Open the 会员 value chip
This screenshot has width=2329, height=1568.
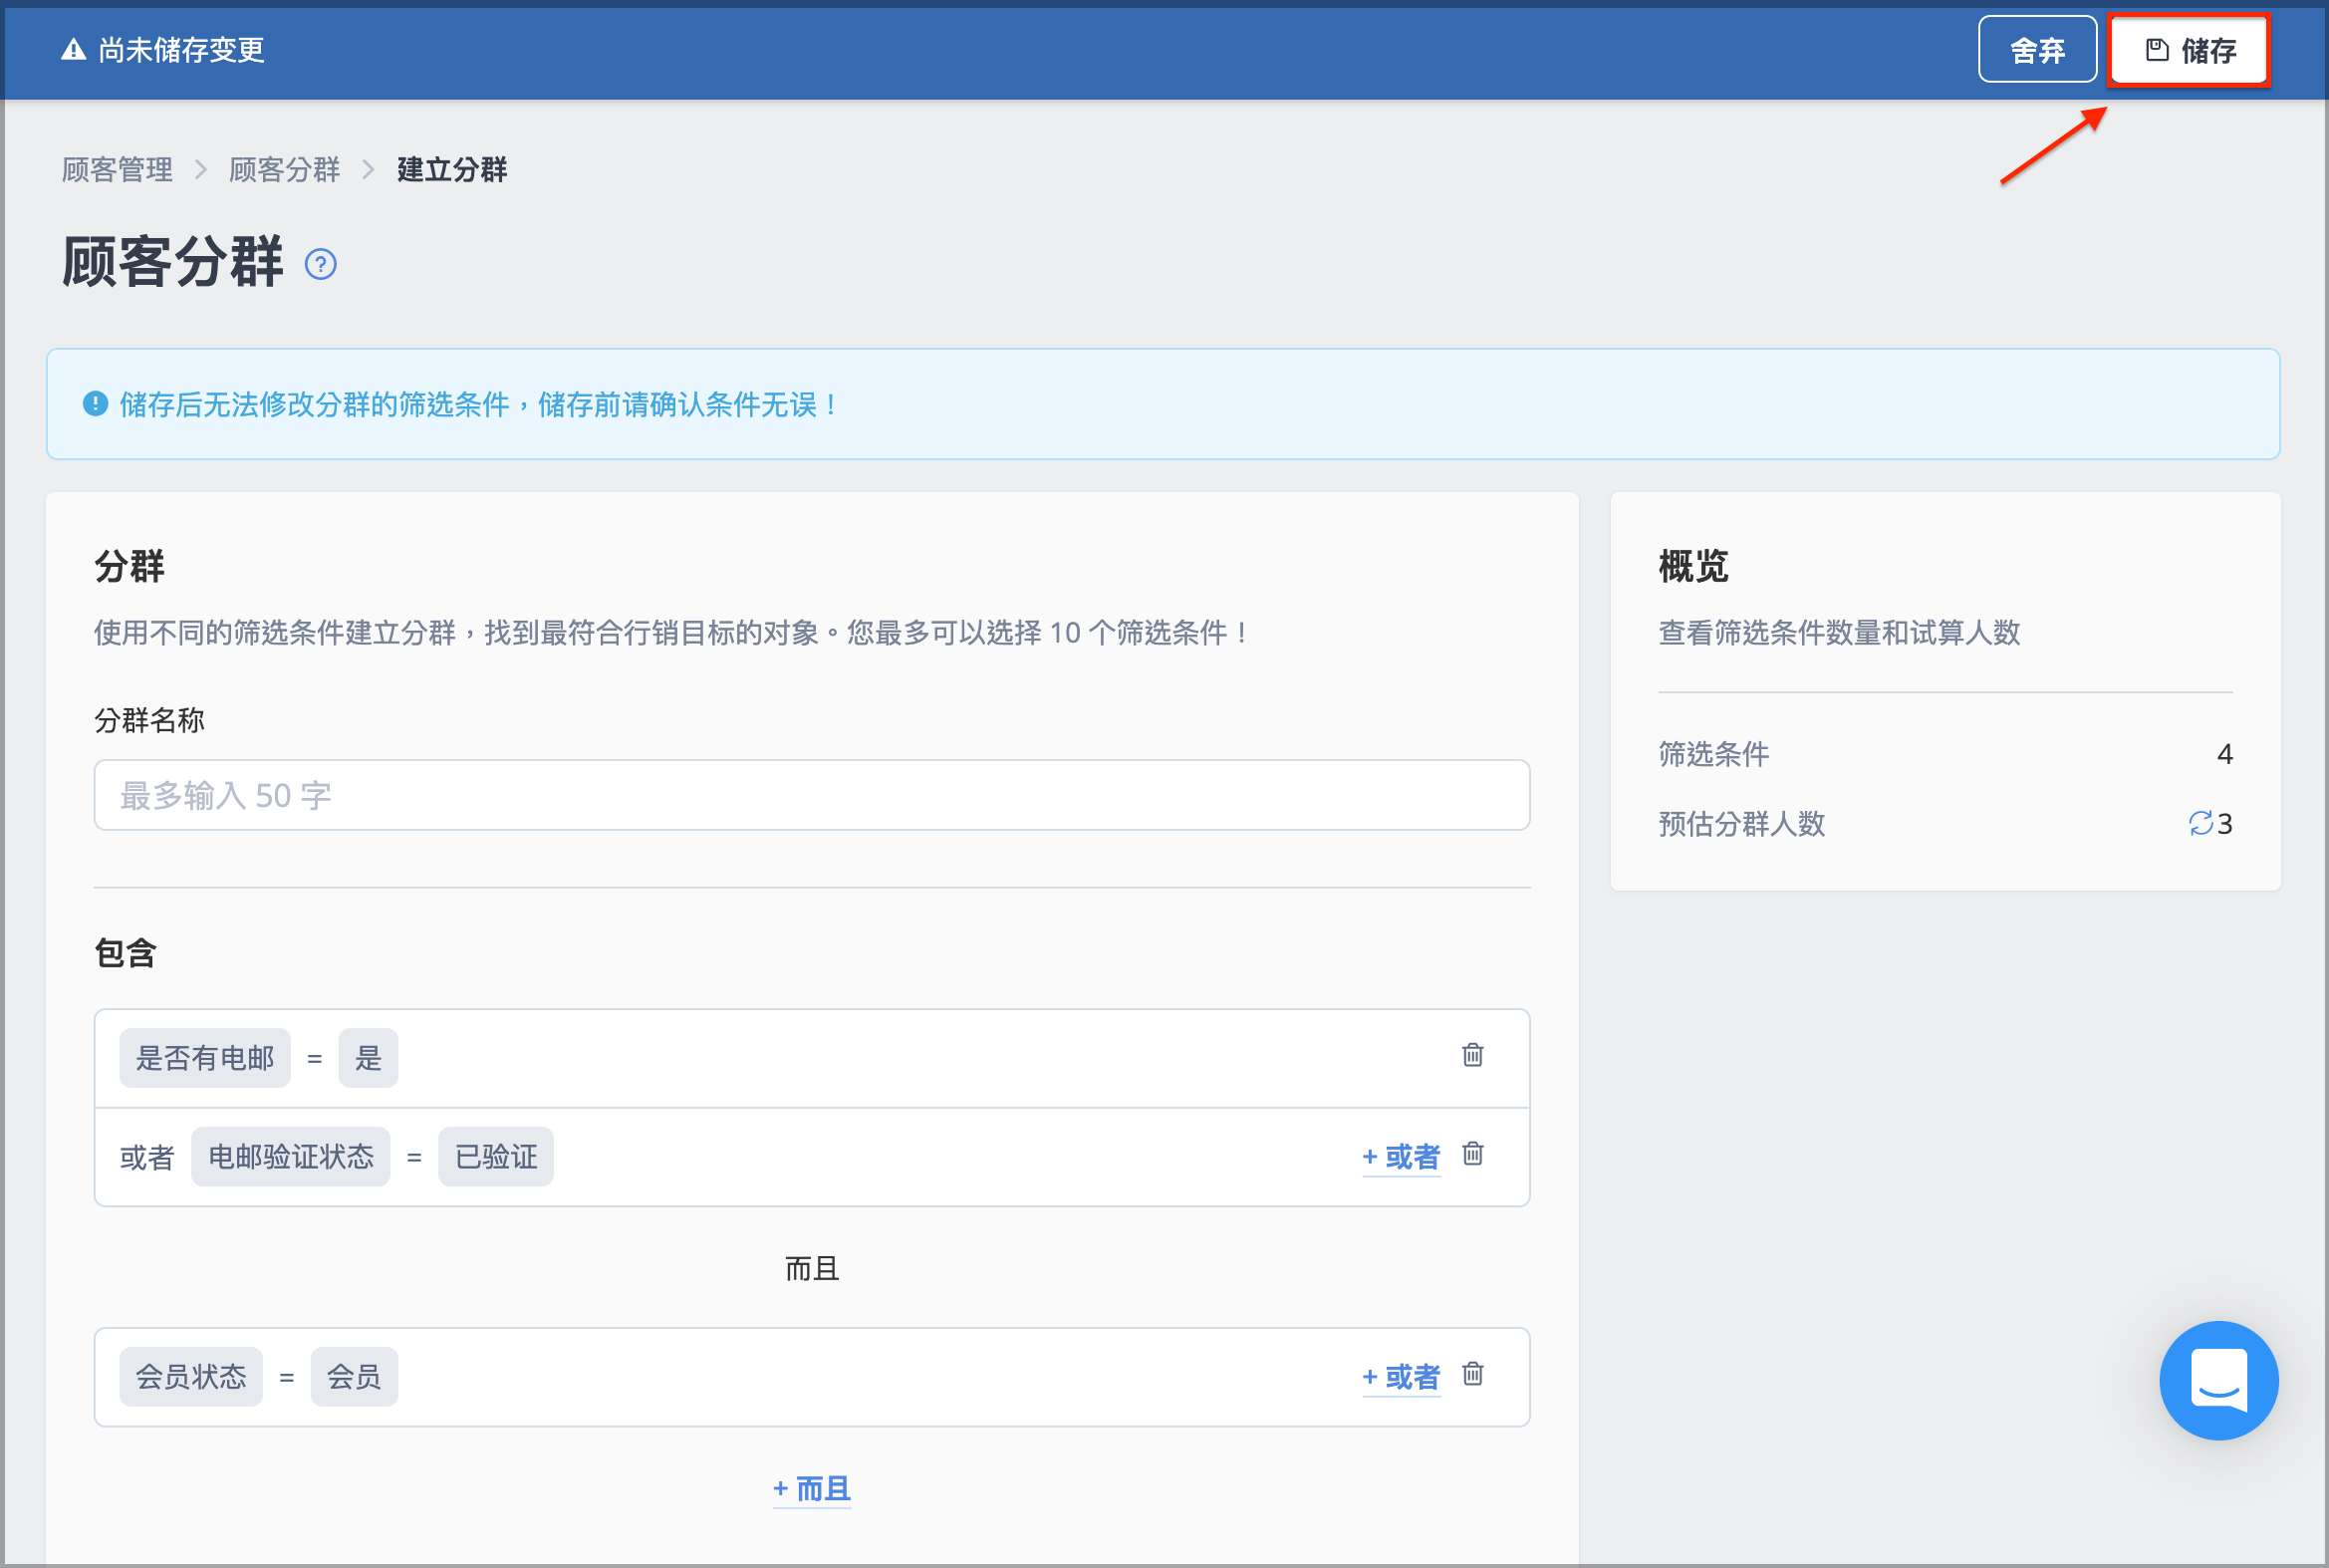(x=354, y=1377)
